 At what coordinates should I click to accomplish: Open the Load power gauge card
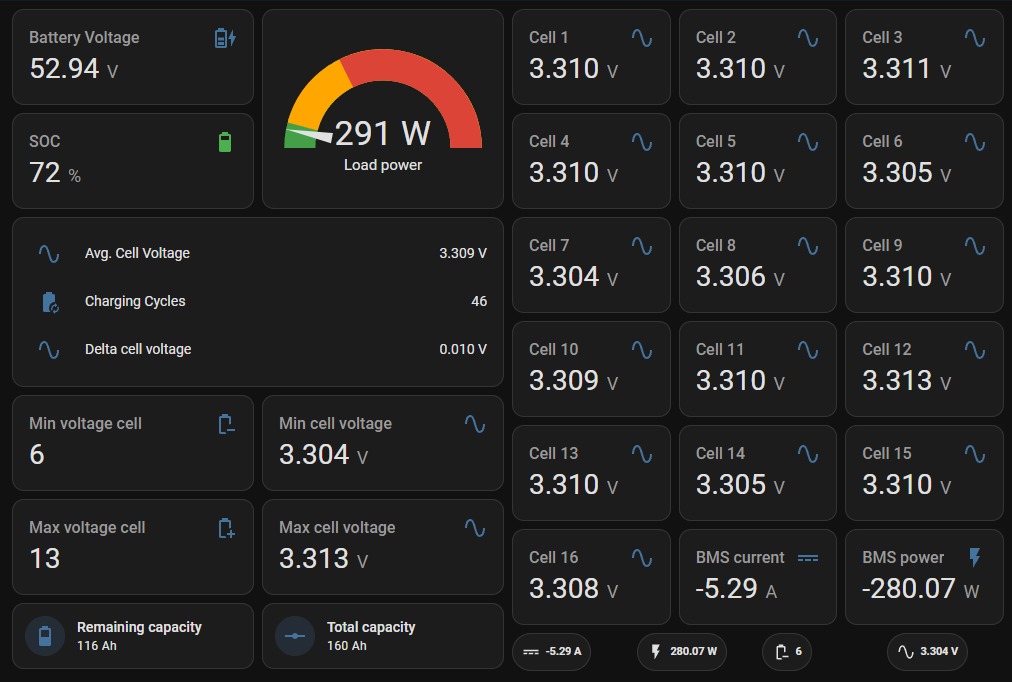[x=383, y=109]
